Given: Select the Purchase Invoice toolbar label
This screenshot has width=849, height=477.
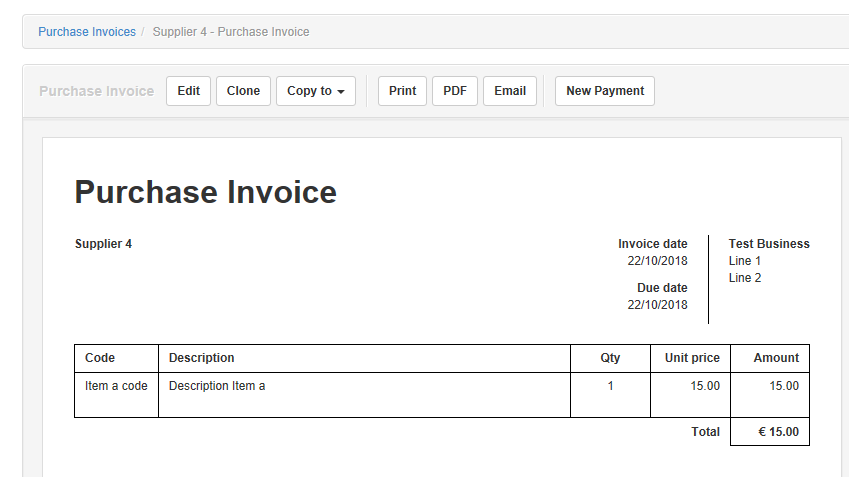Looking at the screenshot, I should pos(96,91).
